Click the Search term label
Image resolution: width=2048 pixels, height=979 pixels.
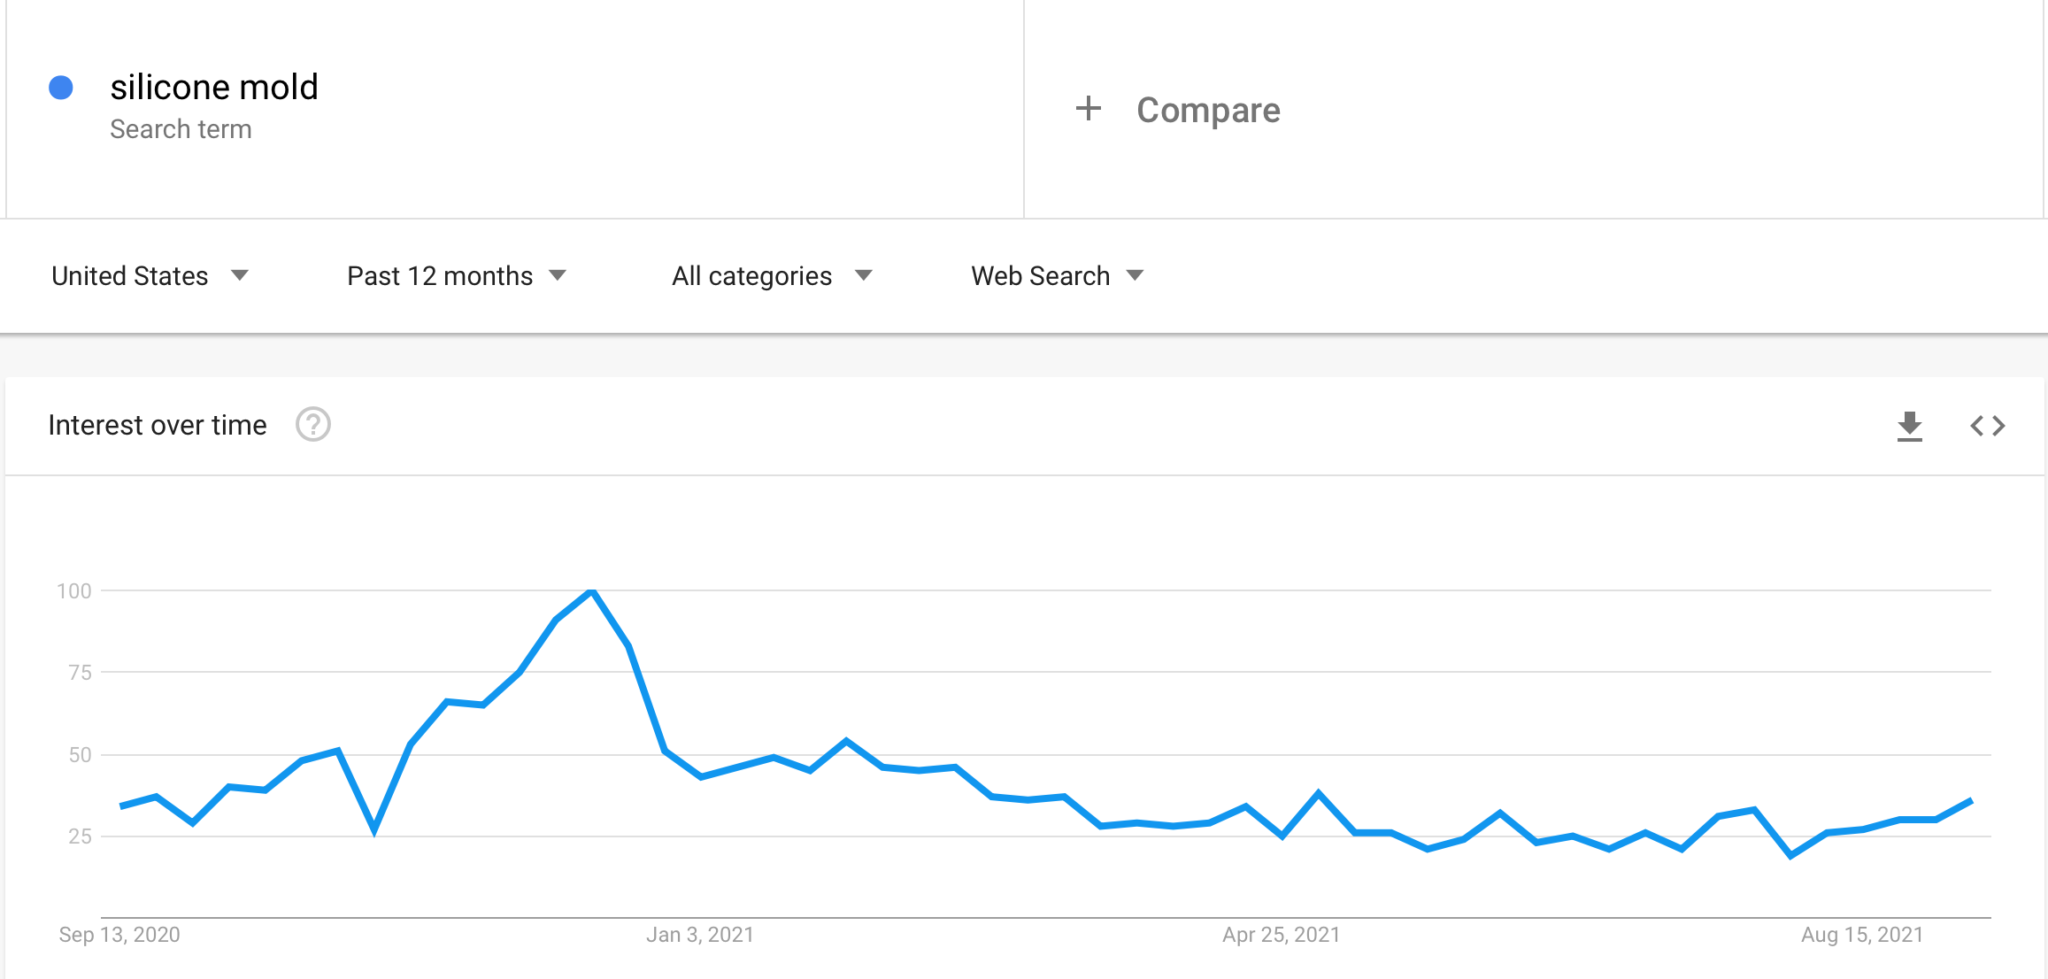(x=181, y=129)
